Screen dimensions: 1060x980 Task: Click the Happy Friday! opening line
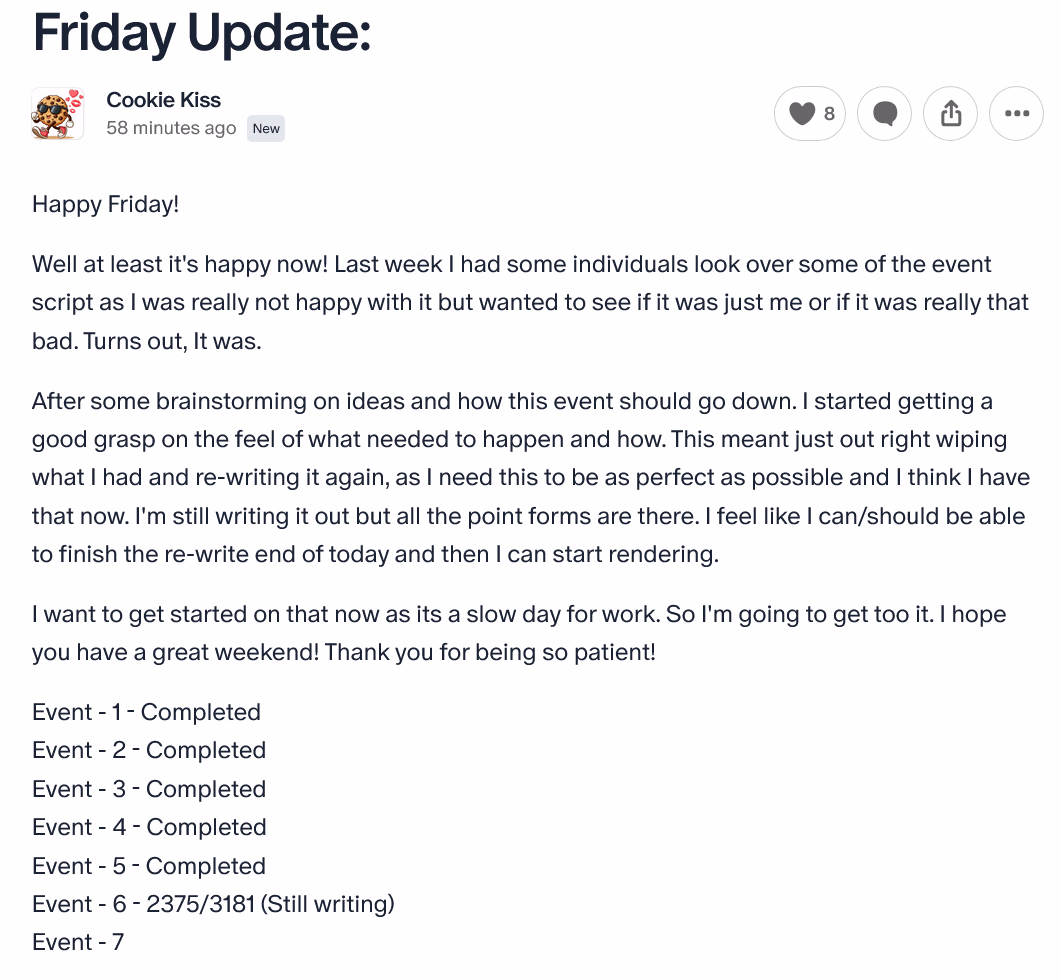coord(105,204)
